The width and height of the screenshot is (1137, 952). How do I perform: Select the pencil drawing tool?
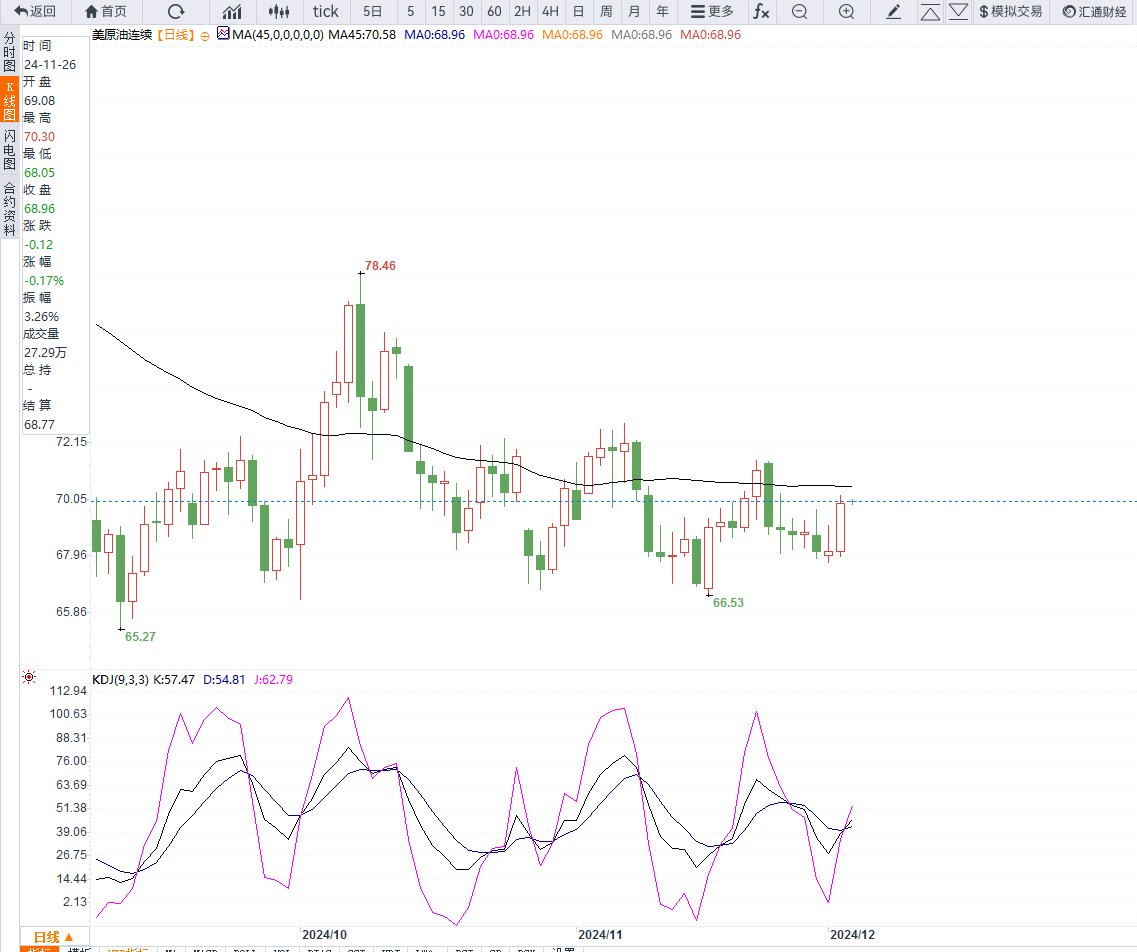pyautogui.click(x=894, y=12)
